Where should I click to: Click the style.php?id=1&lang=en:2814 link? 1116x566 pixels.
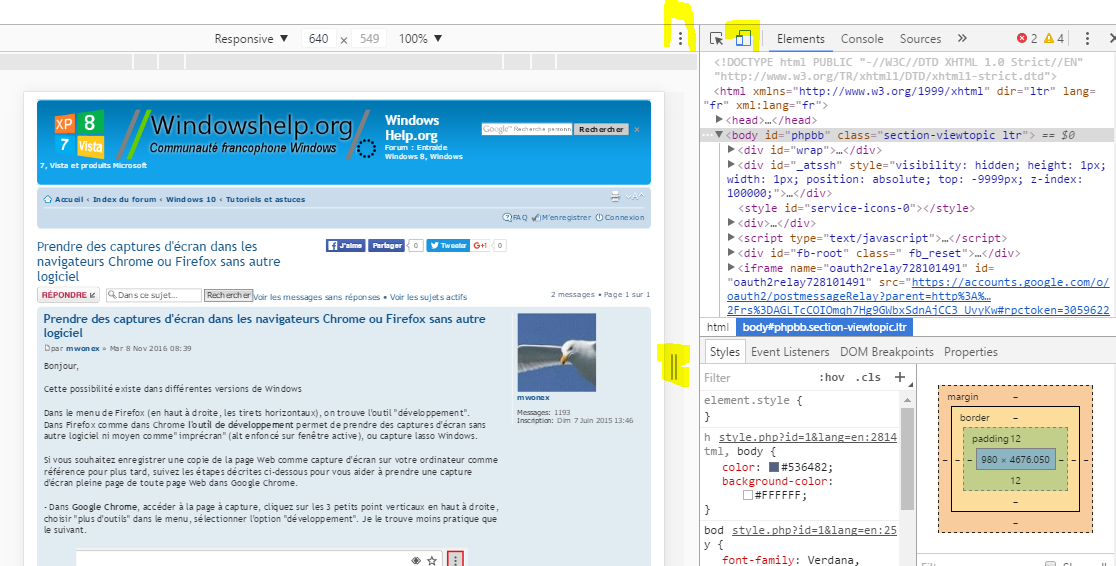pyautogui.click(x=808, y=437)
